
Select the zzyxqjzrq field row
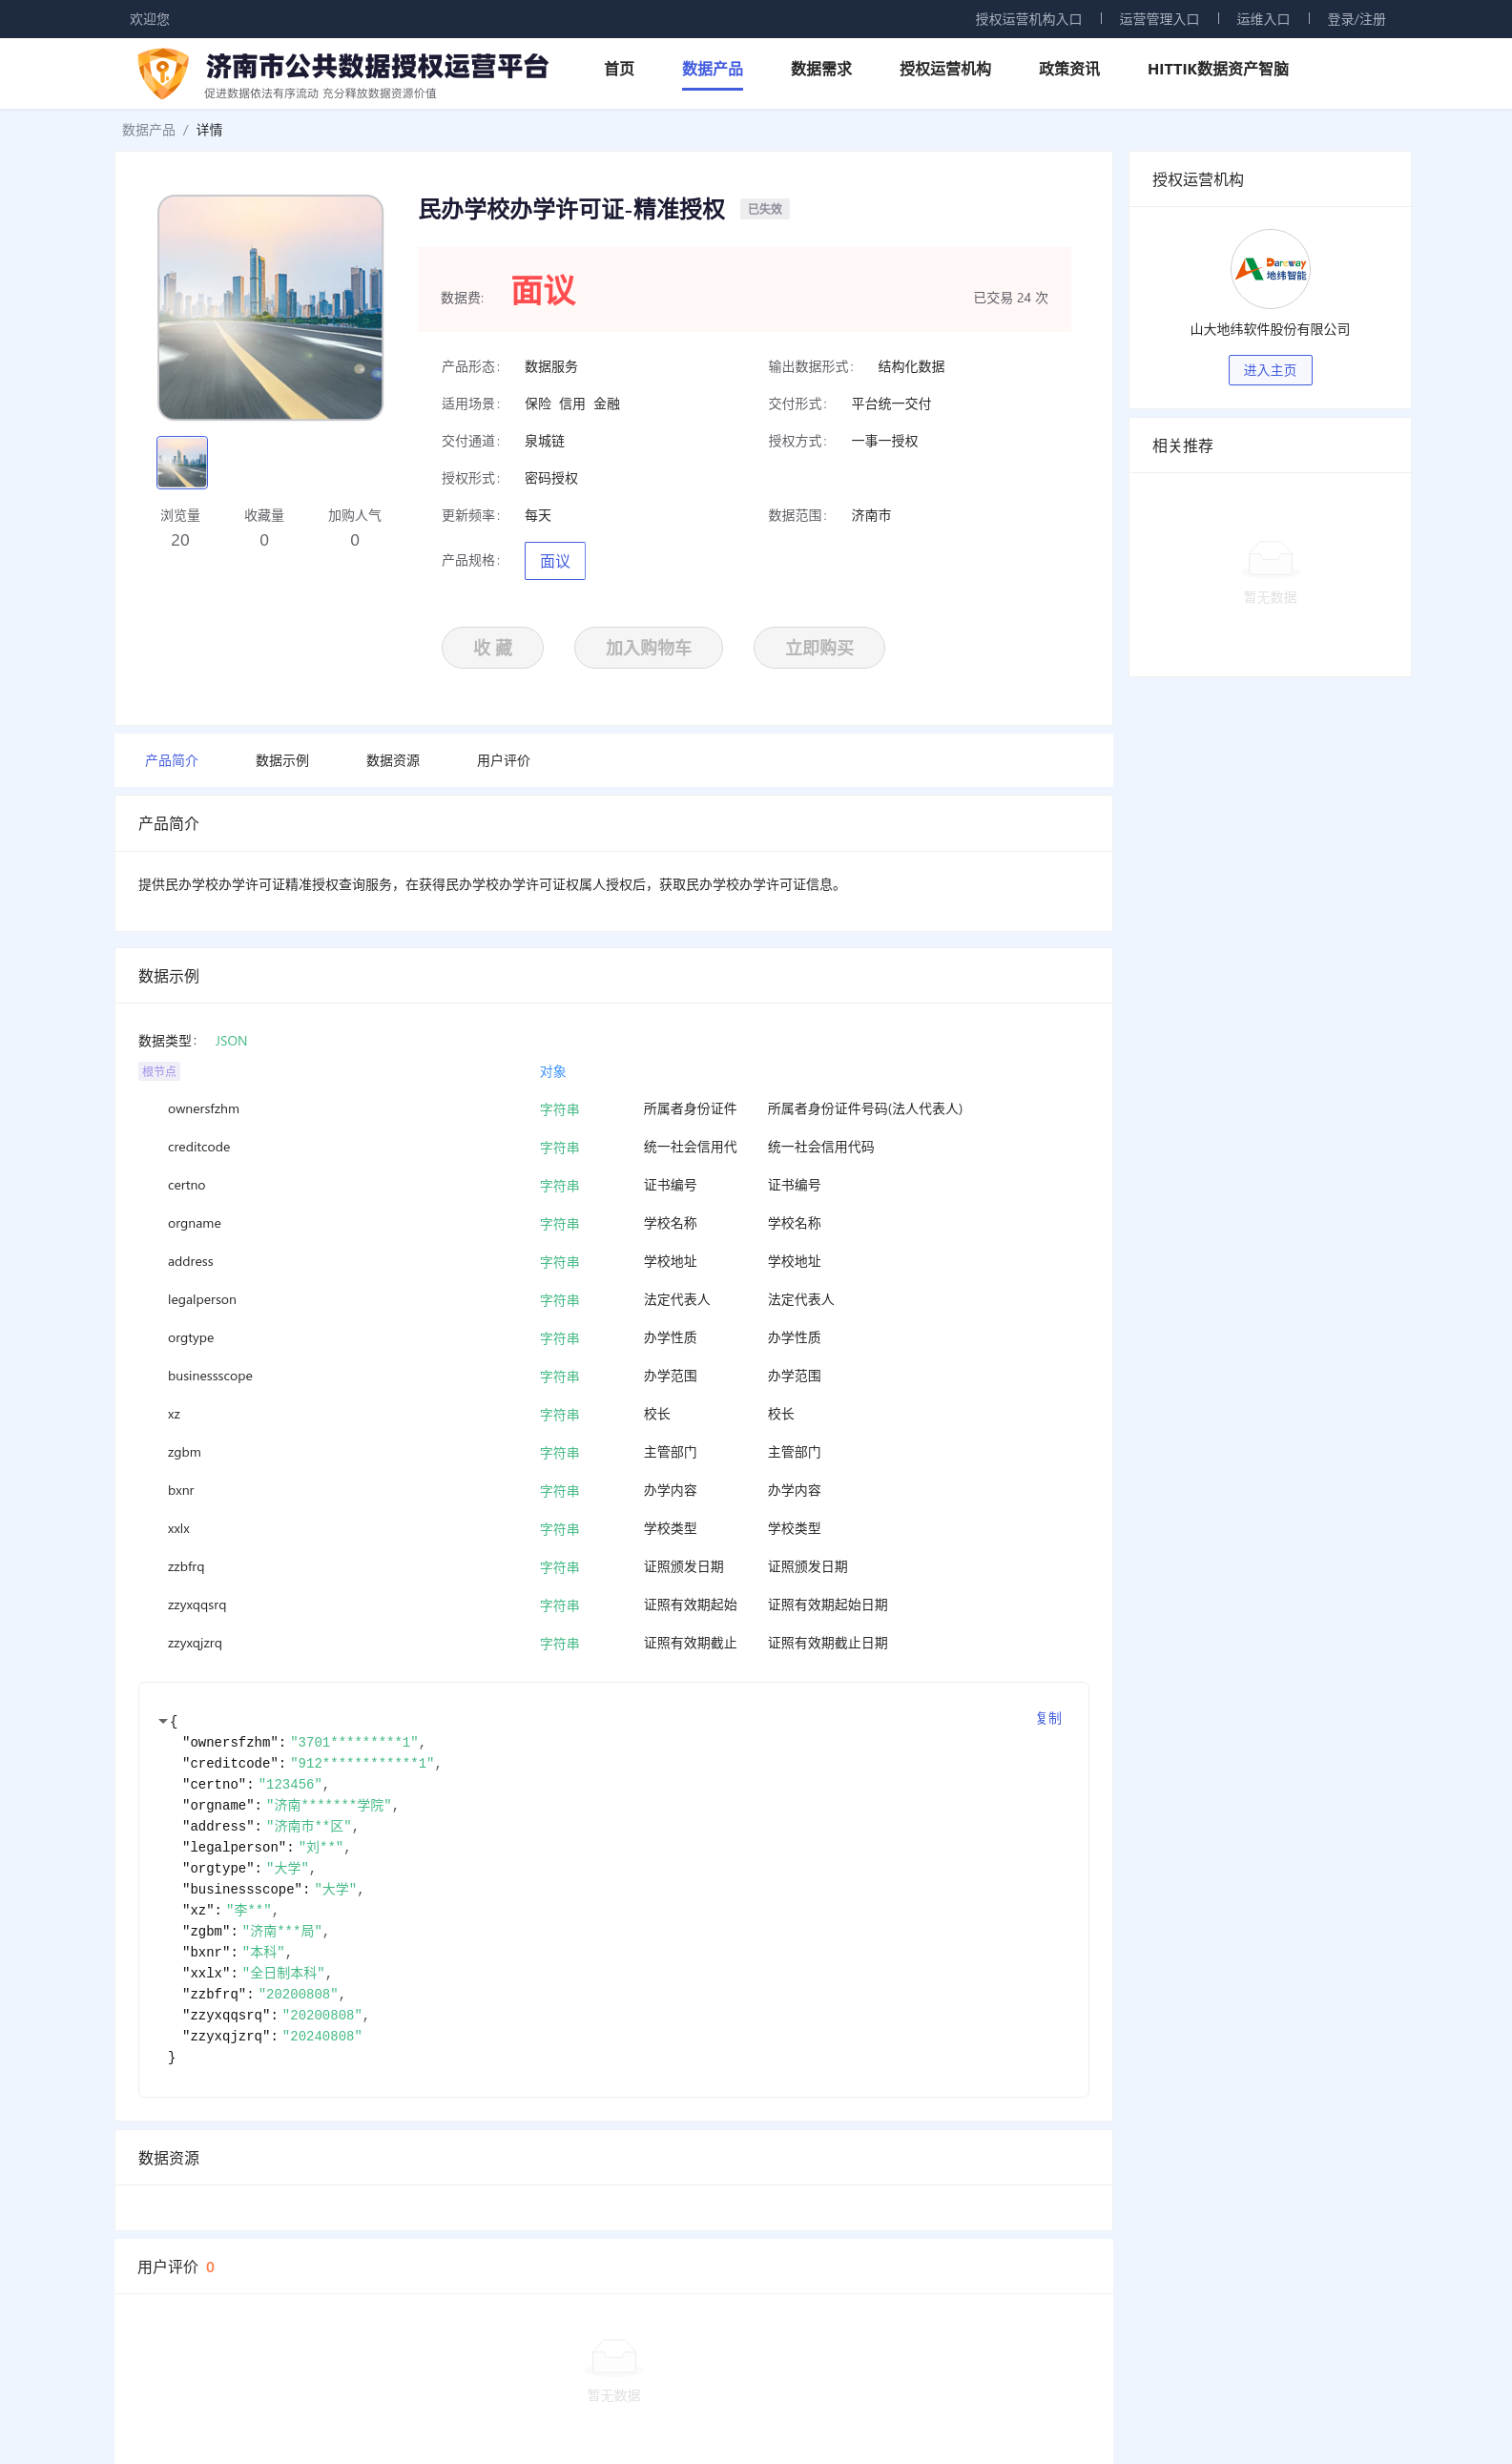click(x=613, y=1643)
